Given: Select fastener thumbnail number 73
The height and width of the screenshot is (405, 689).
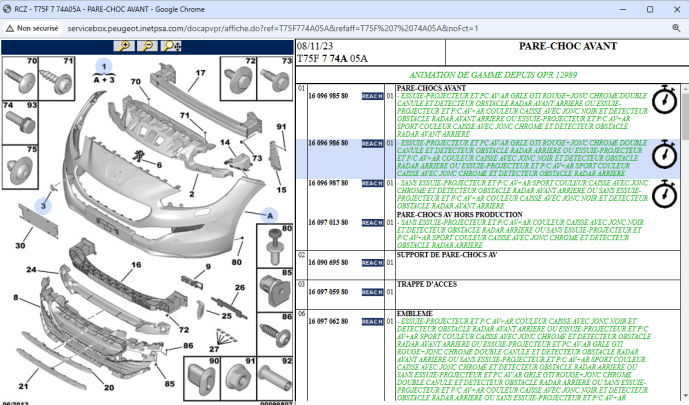Looking at the screenshot, I should [x=275, y=78].
